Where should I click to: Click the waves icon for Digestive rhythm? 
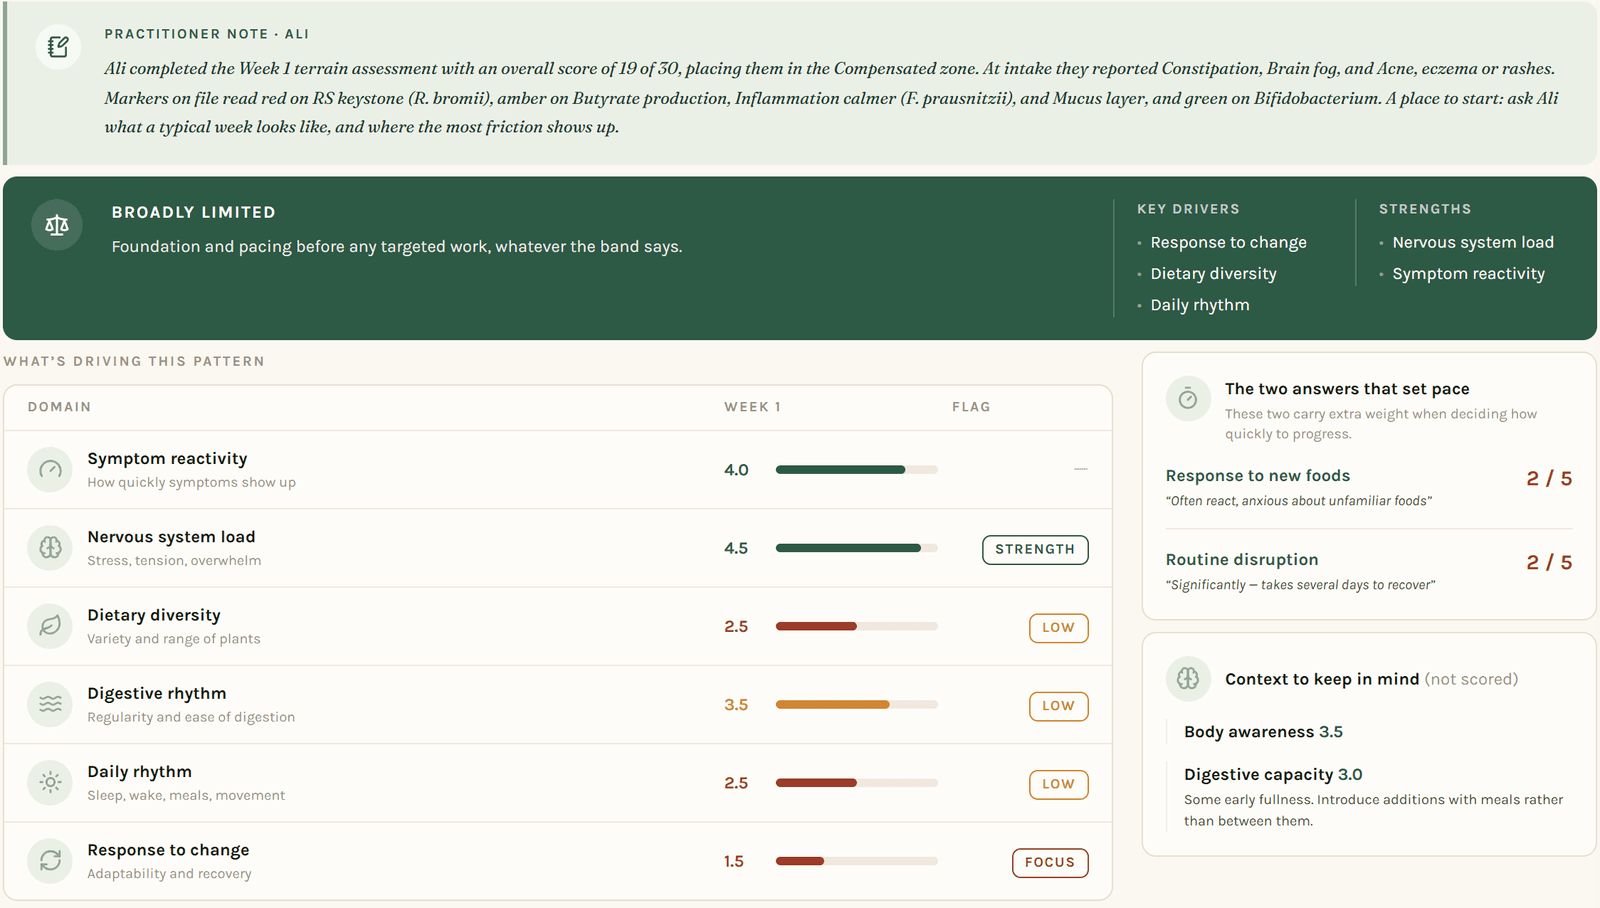[x=50, y=705]
